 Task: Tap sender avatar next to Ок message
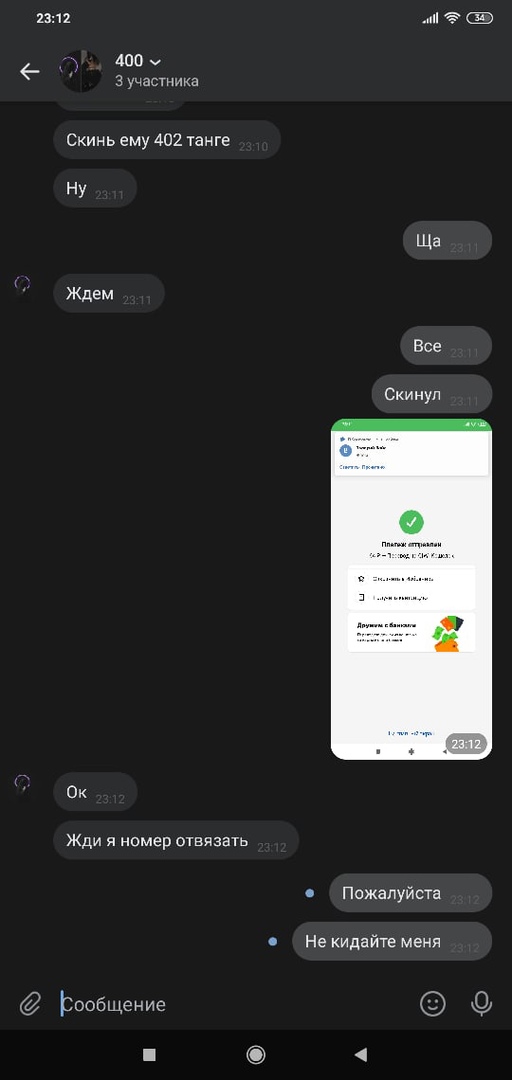[x=23, y=783]
